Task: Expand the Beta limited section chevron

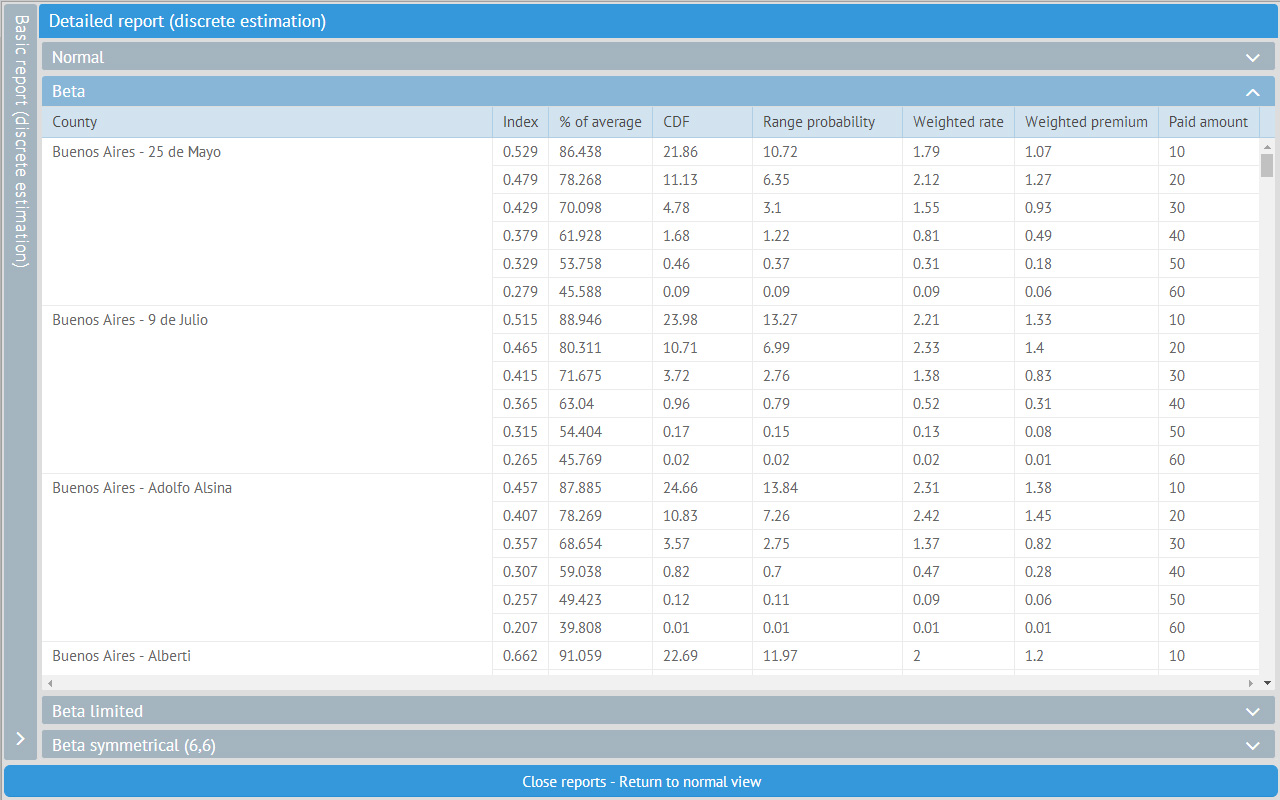Action: coord(1253,712)
